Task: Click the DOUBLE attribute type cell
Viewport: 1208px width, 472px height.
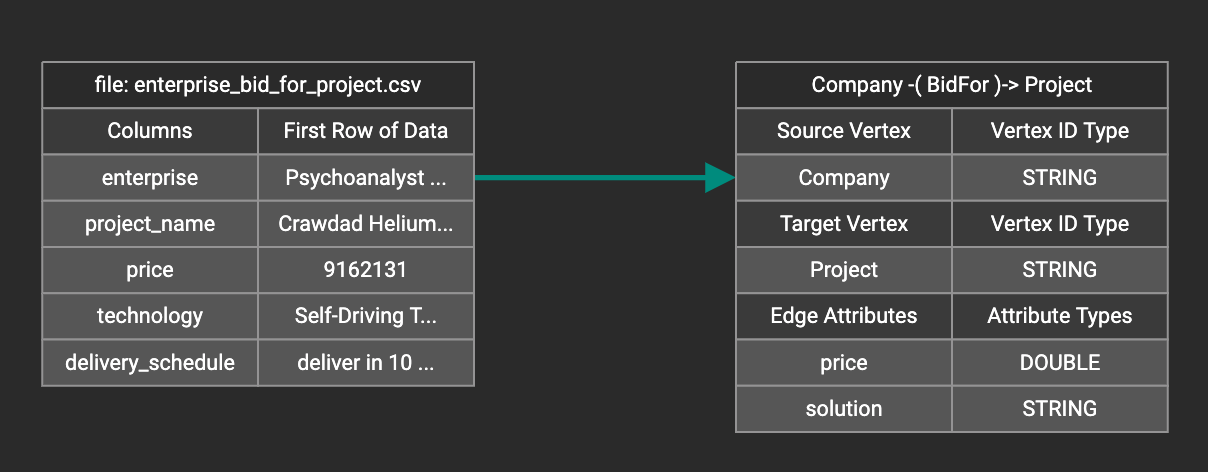Action: tap(1059, 362)
